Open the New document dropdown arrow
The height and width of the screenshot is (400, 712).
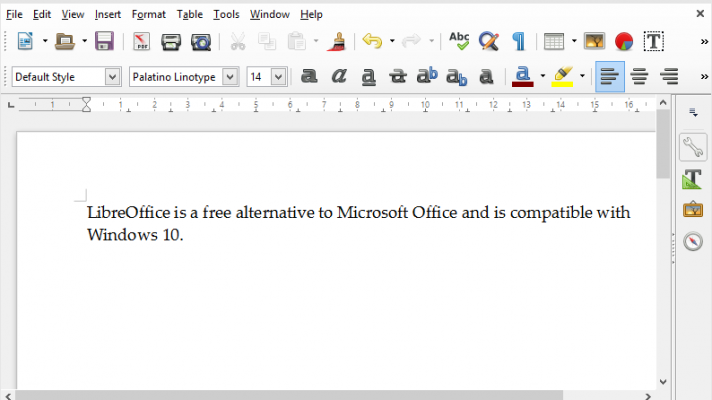click(x=45, y=41)
